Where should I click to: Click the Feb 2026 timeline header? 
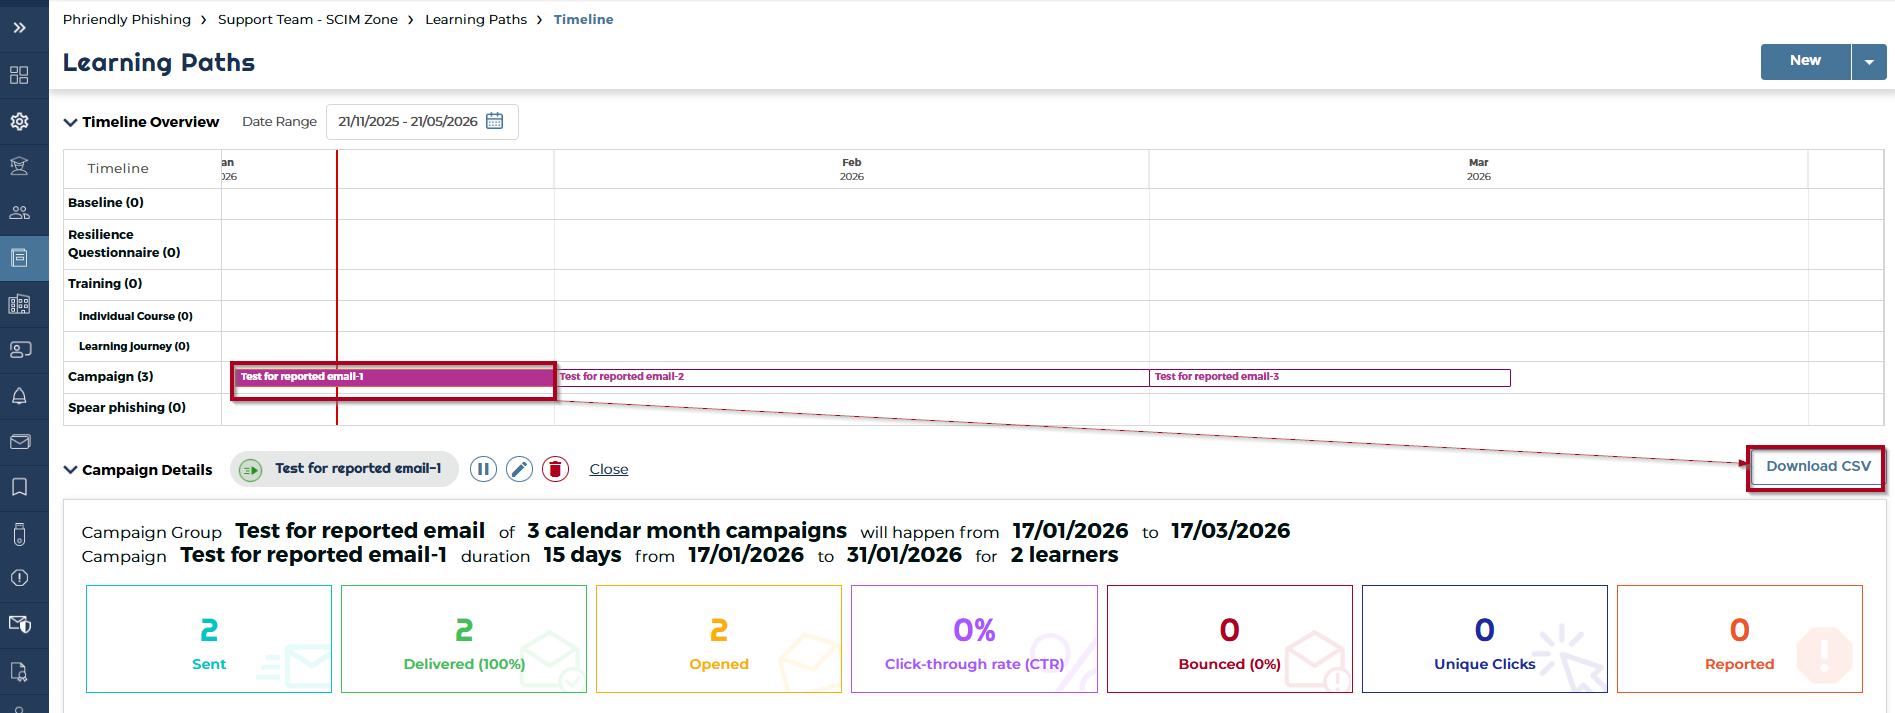pyautogui.click(x=852, y=169)
